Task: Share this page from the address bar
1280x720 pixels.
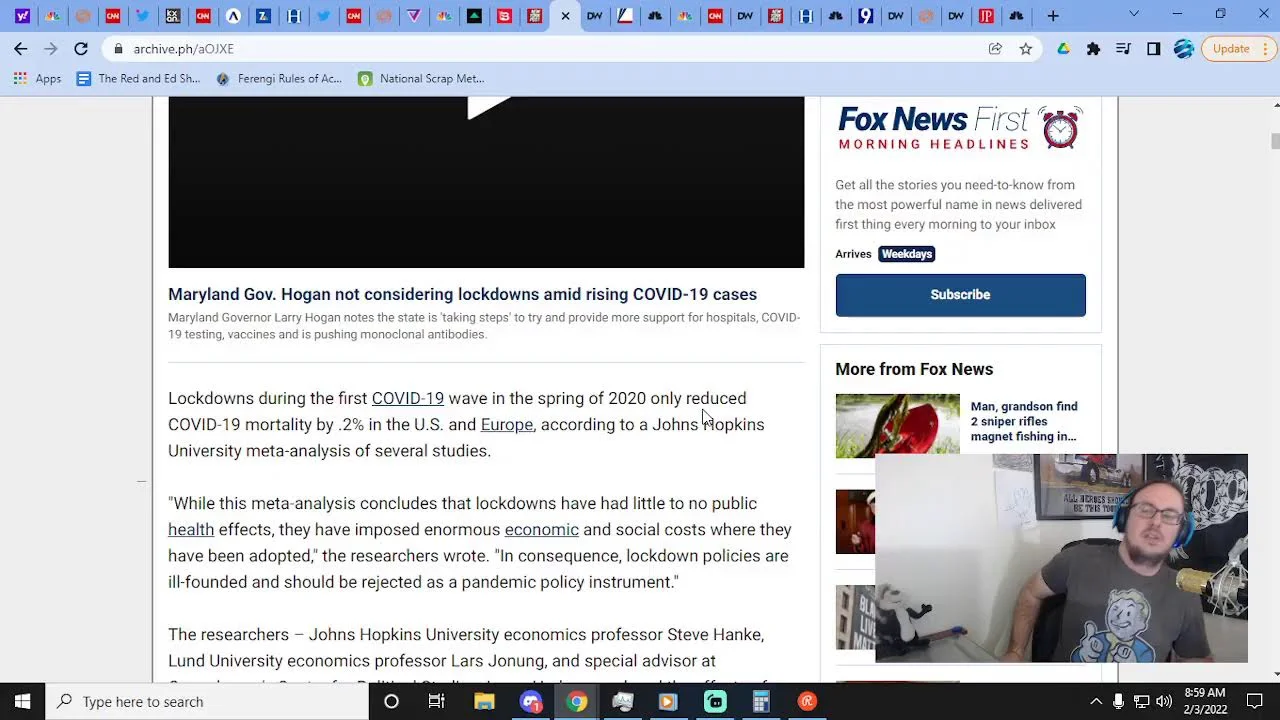Action: click(995, 48)
